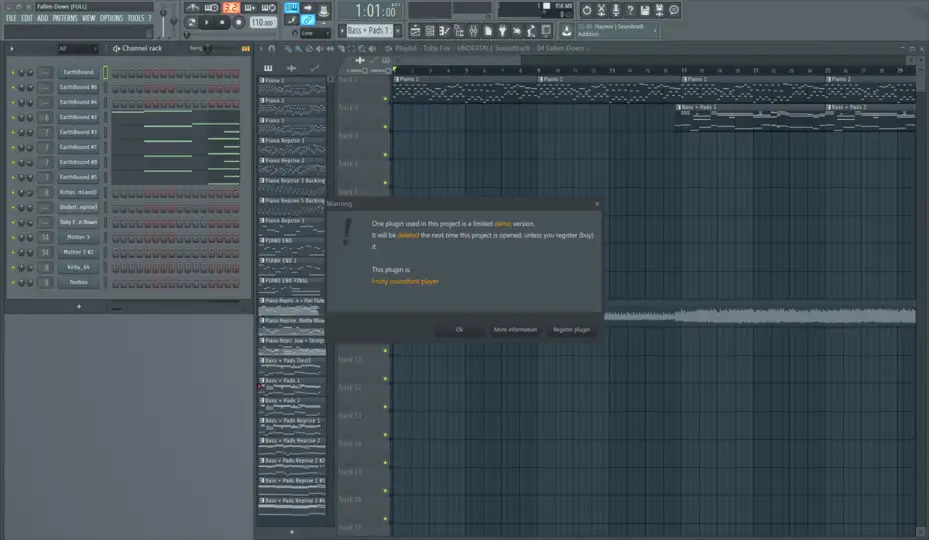Select the Piano Reprise 1 pattern
The width and height of the screenshot is (929, 540).
(291, 147)
